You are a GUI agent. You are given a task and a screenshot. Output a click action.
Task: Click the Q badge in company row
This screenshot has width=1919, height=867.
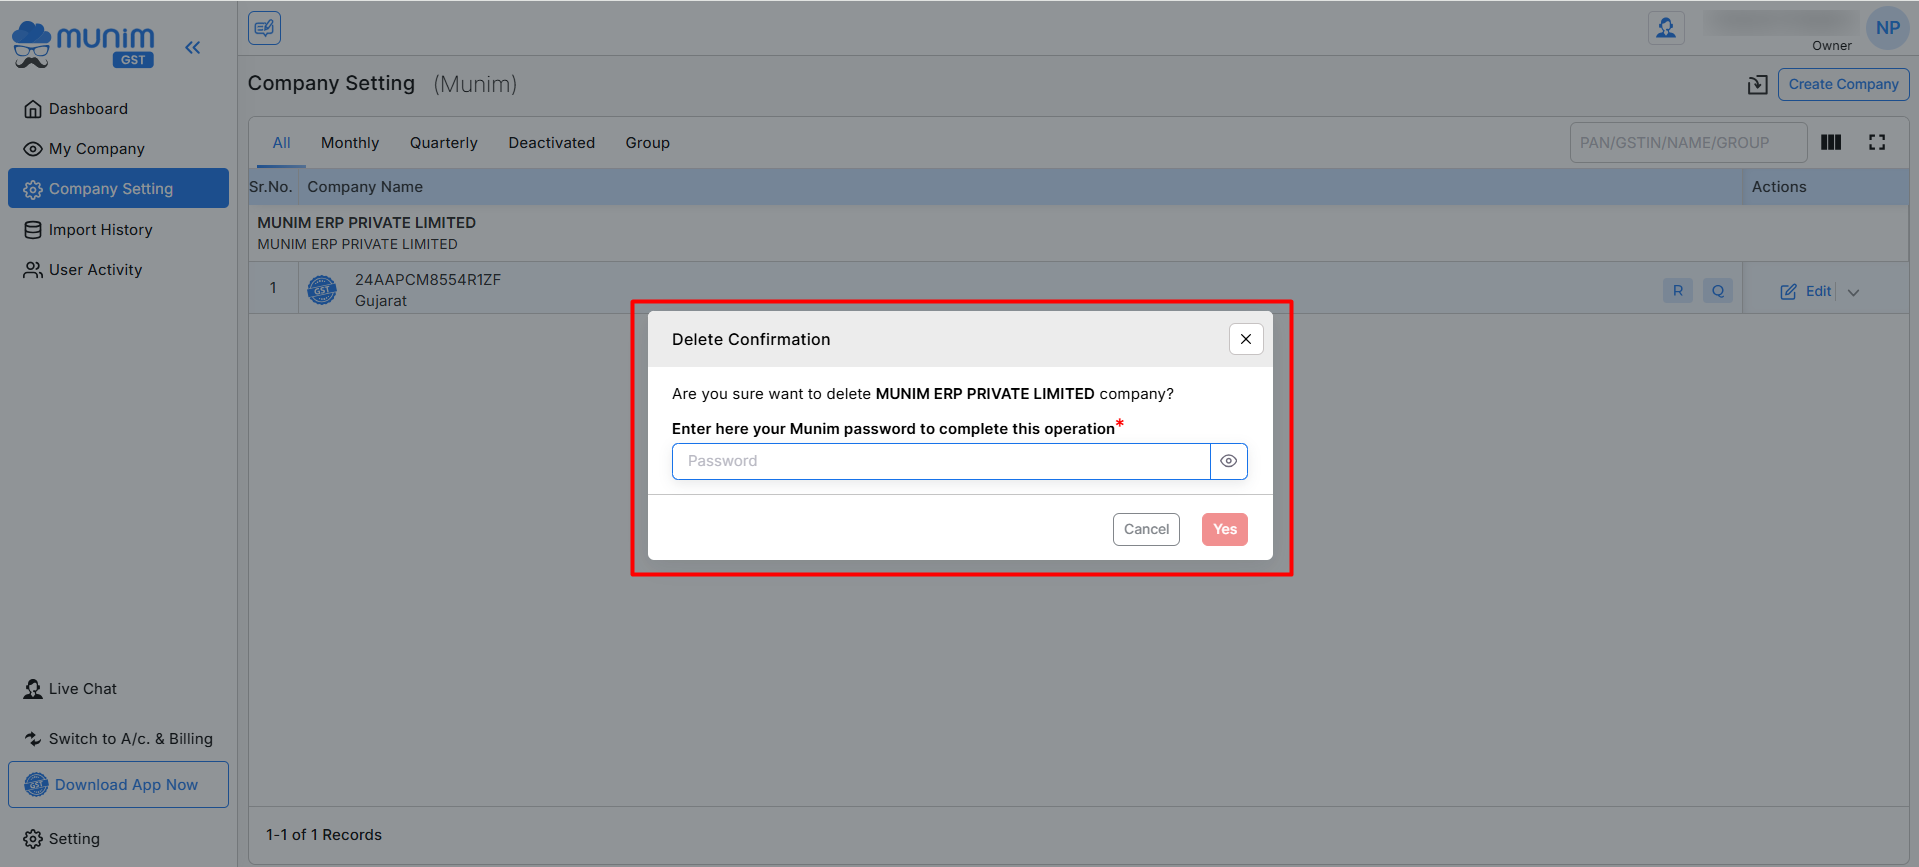click(x=1718, y=291)
